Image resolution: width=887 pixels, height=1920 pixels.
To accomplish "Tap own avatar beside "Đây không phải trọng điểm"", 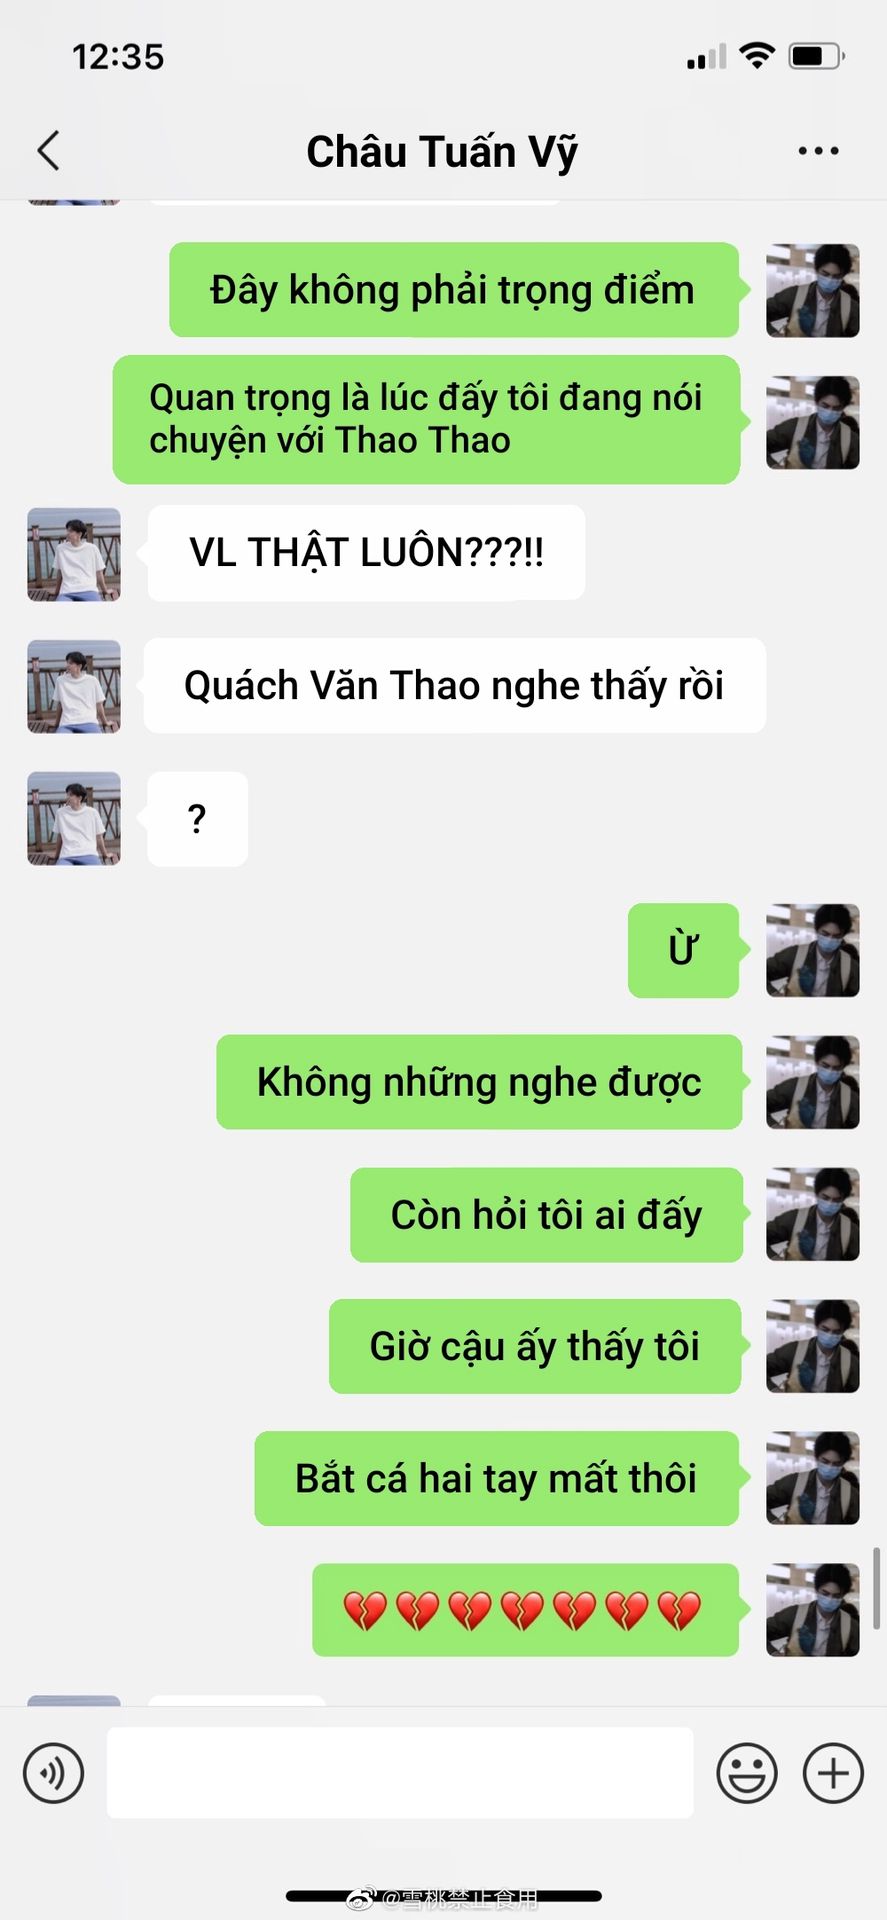I will (x=813, y=290).
